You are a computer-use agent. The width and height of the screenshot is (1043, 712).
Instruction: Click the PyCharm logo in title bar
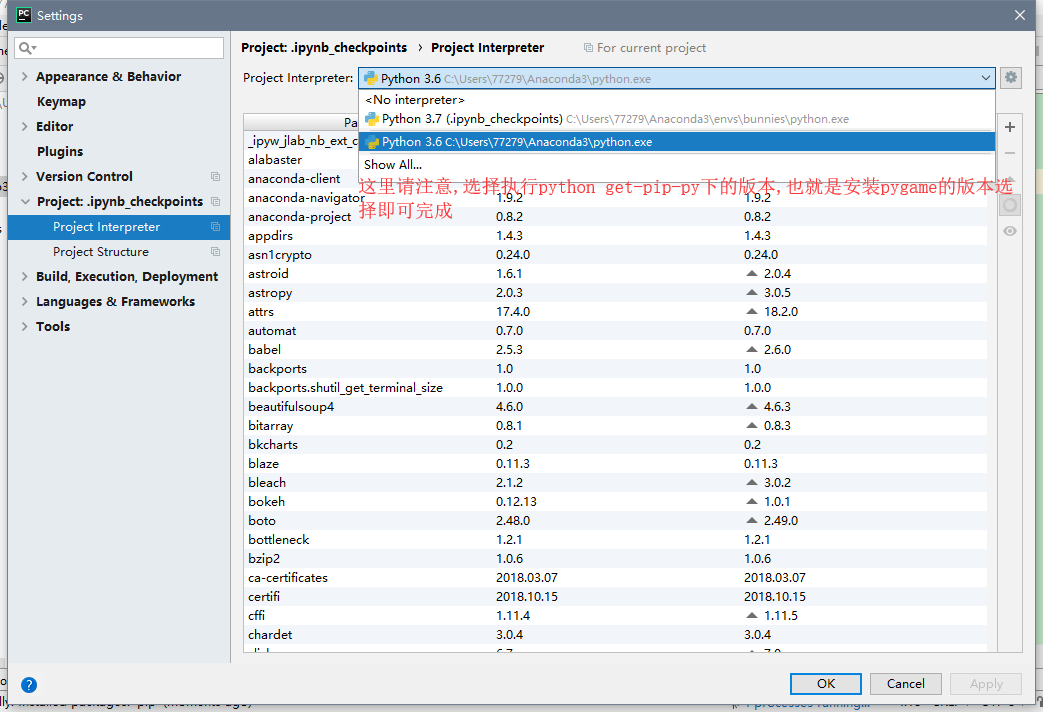[x=23, y=15]
